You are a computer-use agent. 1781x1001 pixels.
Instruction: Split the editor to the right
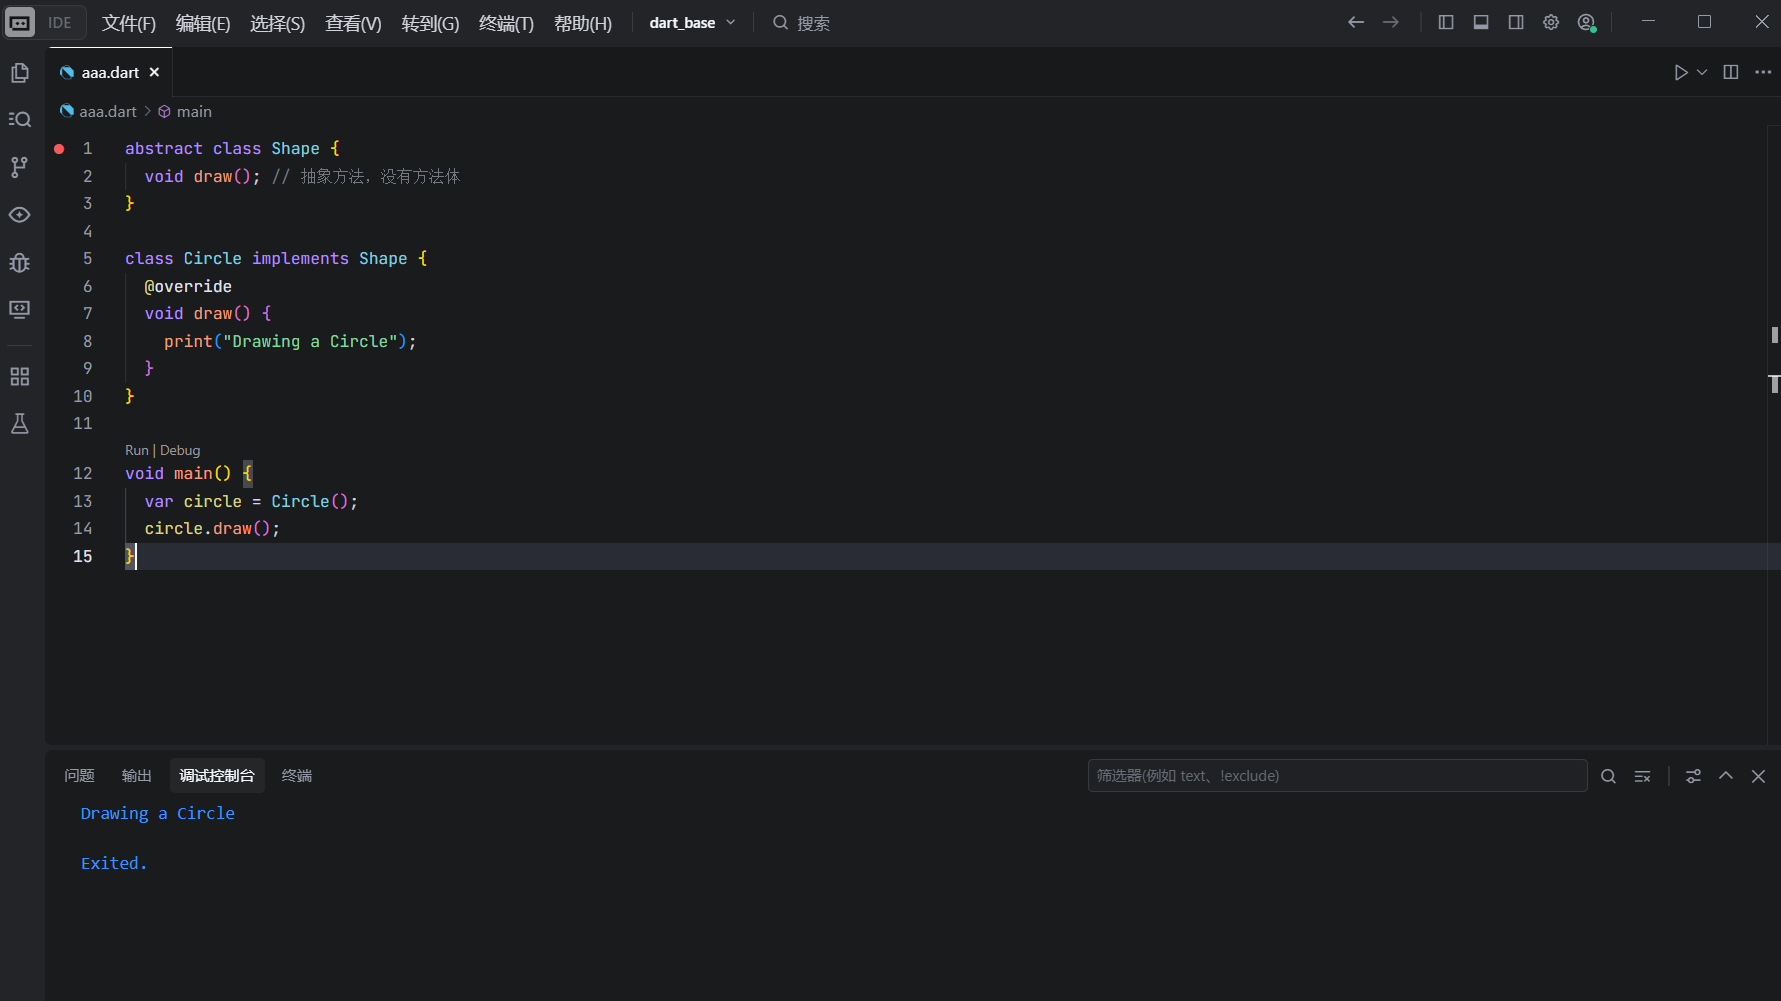point(1731,72)
